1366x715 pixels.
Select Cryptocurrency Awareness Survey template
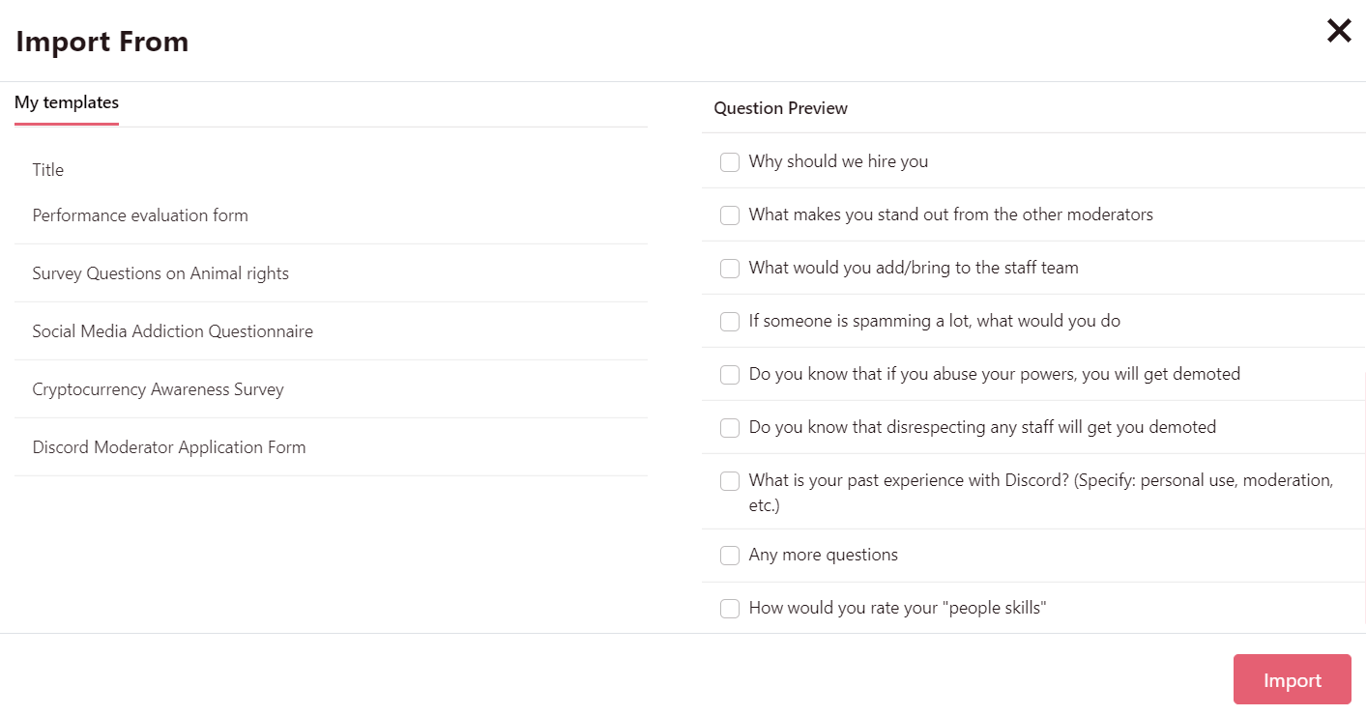(158, 390)
